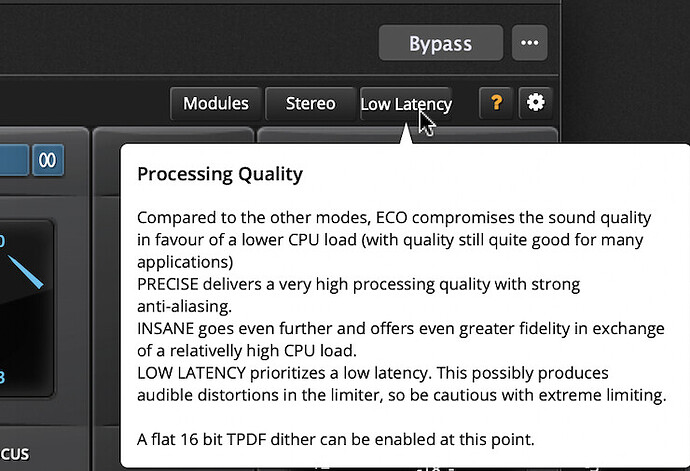This screenshot has width=690, height=471.
Task: Click the blue needle on the meter
Action: coord(26,272)
